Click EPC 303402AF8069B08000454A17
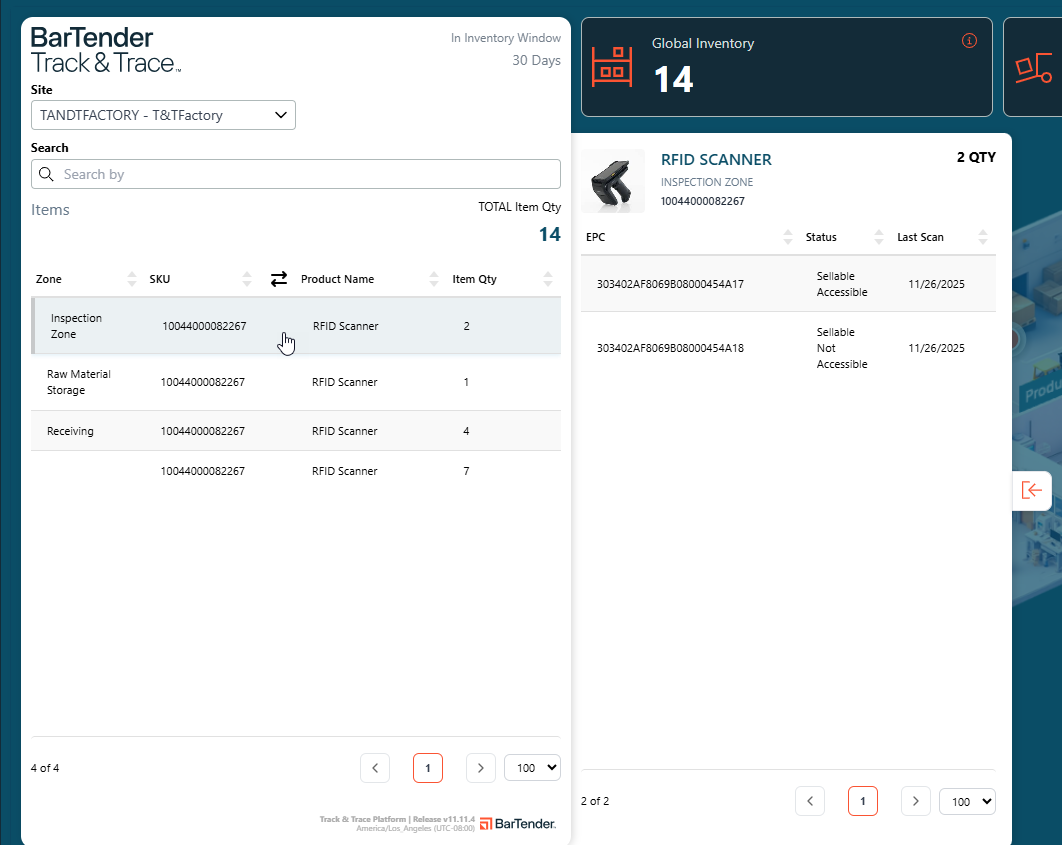 670,284
